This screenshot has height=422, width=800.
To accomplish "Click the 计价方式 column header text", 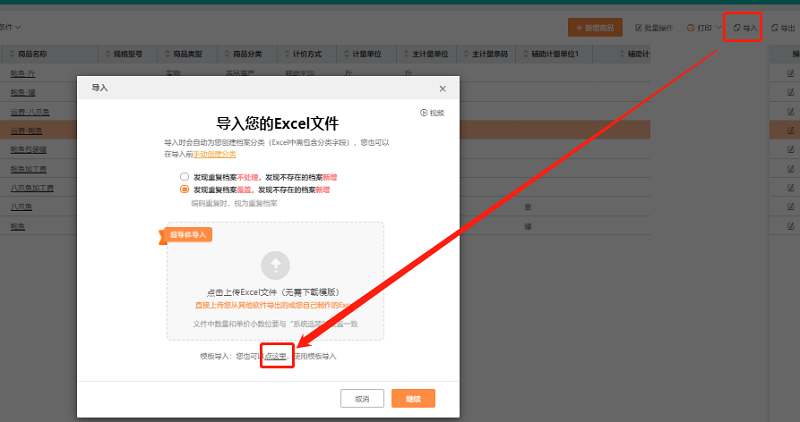I will click(307, 54).
